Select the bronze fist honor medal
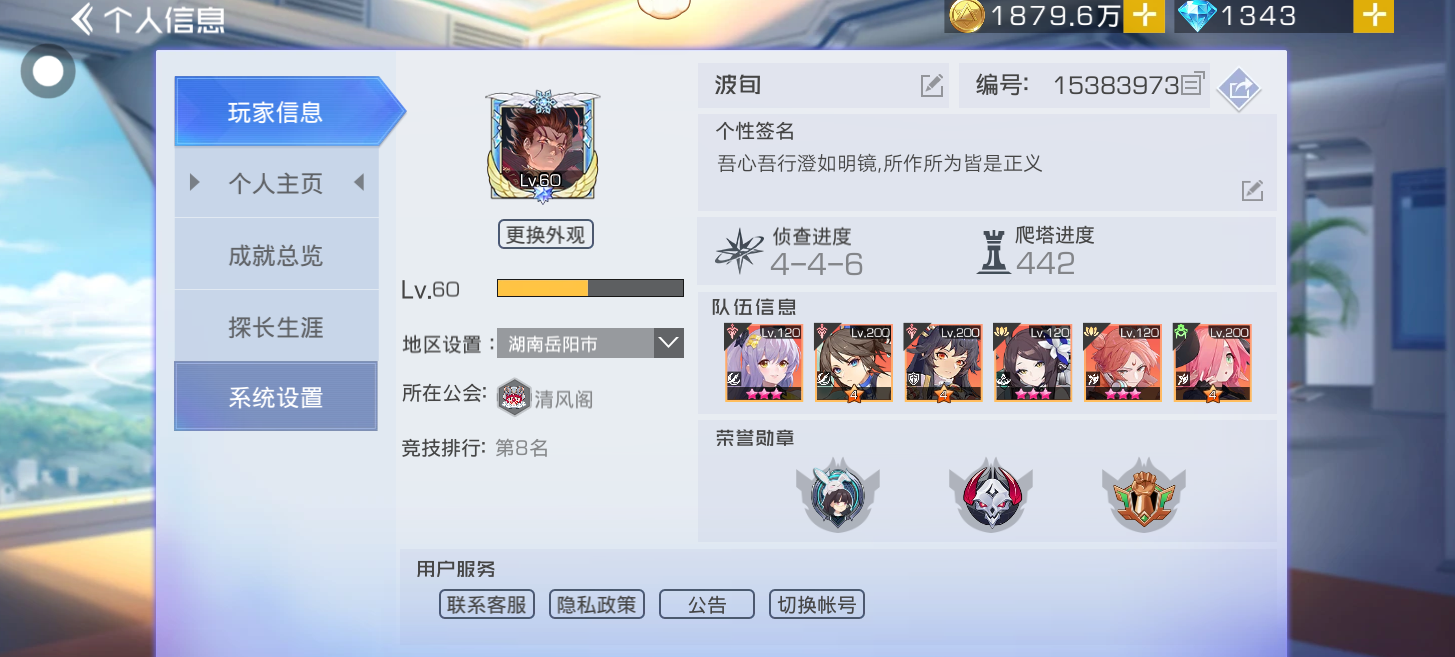This screenshot has width=1455, height=657. click(1144, 495)
